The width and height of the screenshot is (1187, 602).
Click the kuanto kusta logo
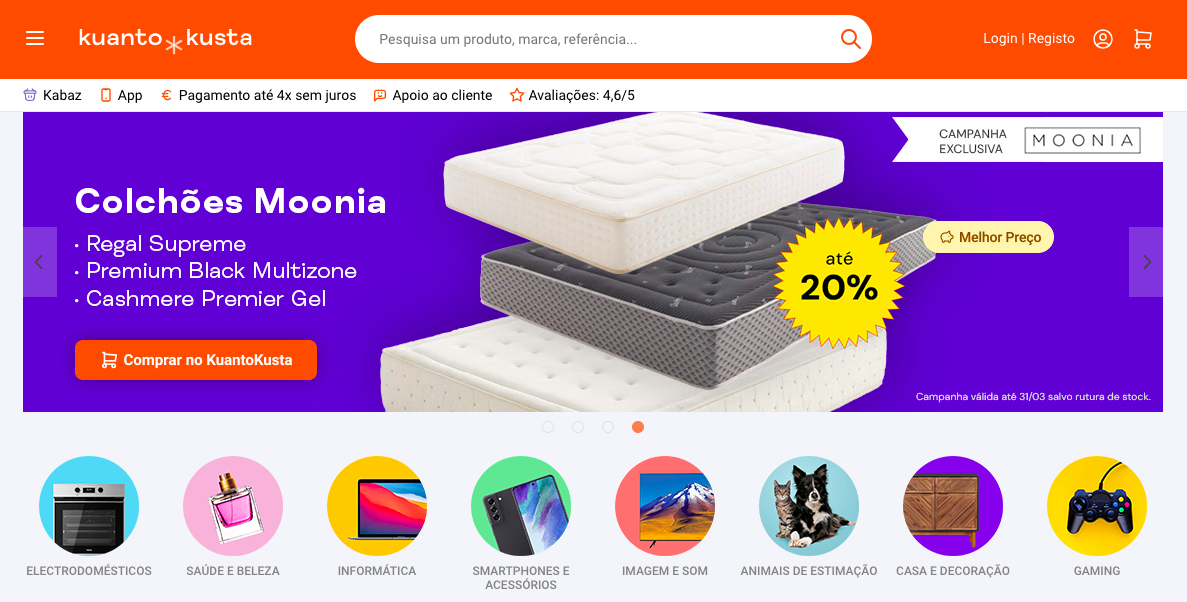click(x=165, y=39)
